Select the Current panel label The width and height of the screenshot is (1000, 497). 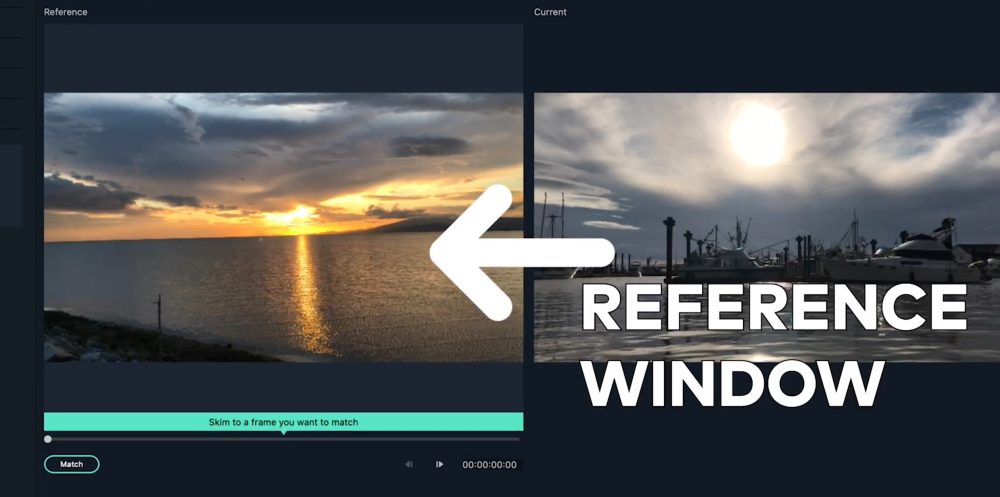pyautogui.click(x=550, y=12)
